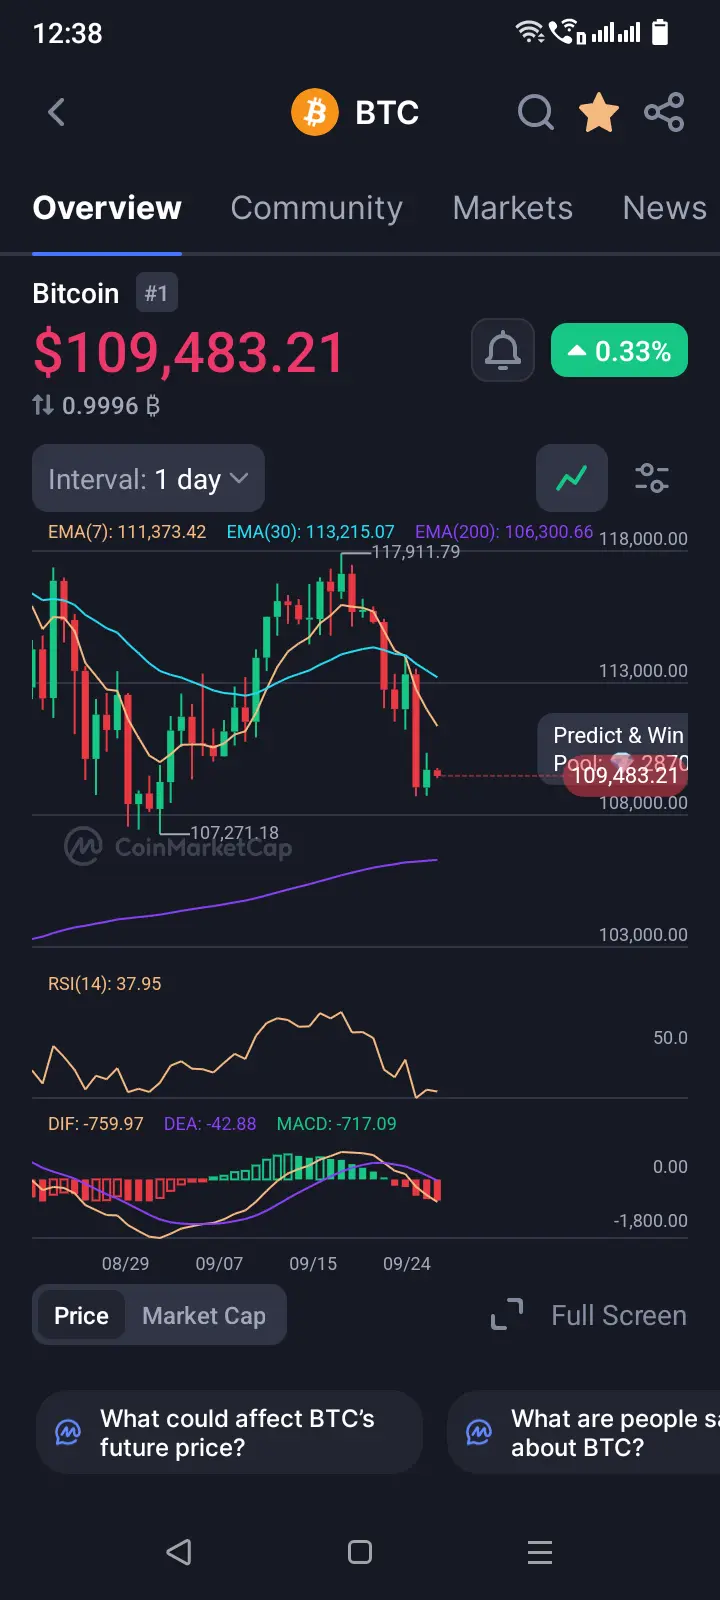Viewport: 720px width, 1600px height.
Task: Open Android recents menu lines icon
Action: coord(540,1552)
